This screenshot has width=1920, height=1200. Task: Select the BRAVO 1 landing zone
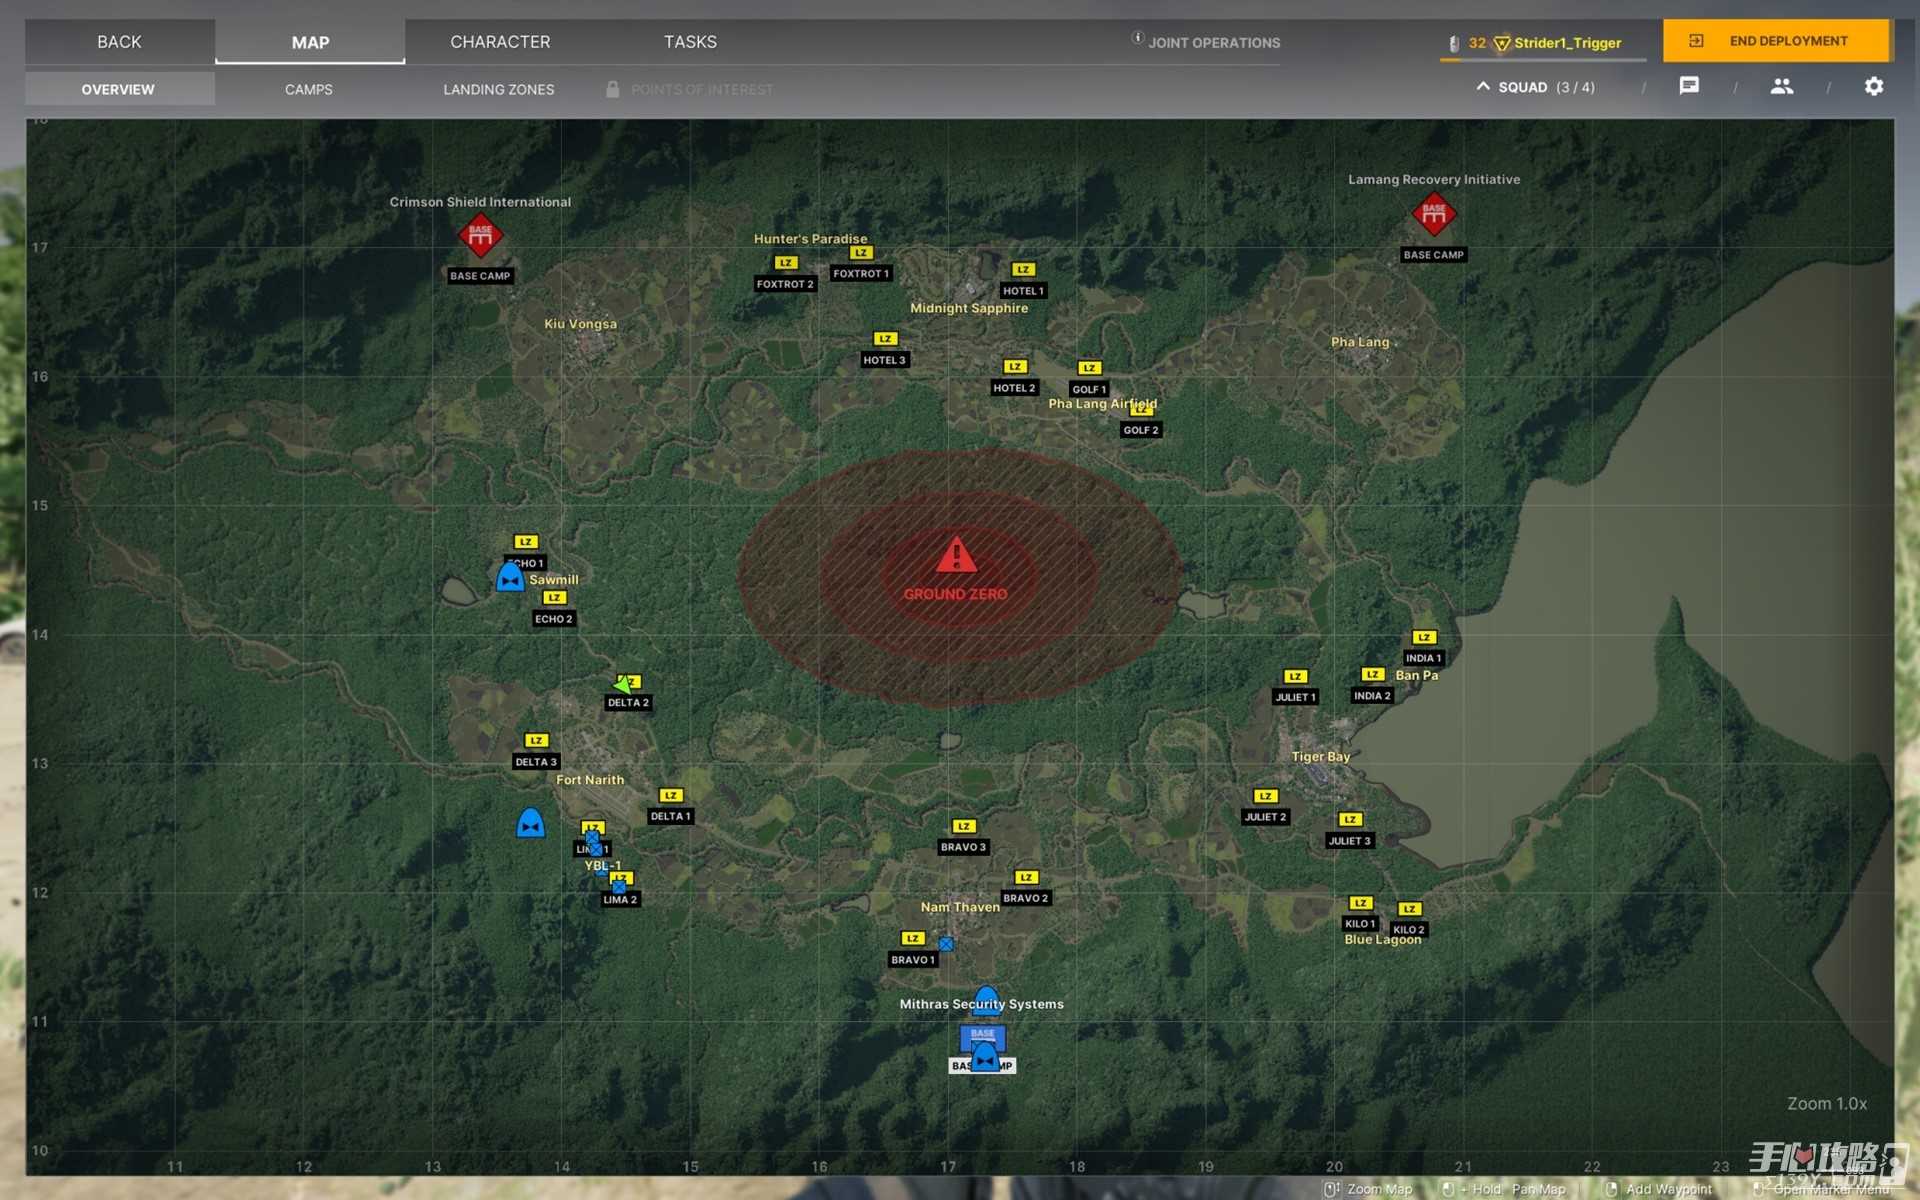tap(912, 950)
